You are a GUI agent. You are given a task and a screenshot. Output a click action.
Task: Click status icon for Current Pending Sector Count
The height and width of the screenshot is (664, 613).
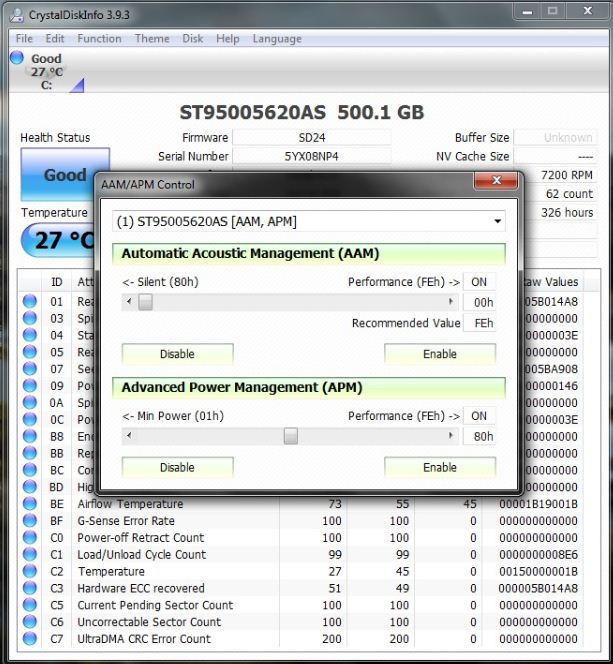pyautogui.click(x=30, y=605)
